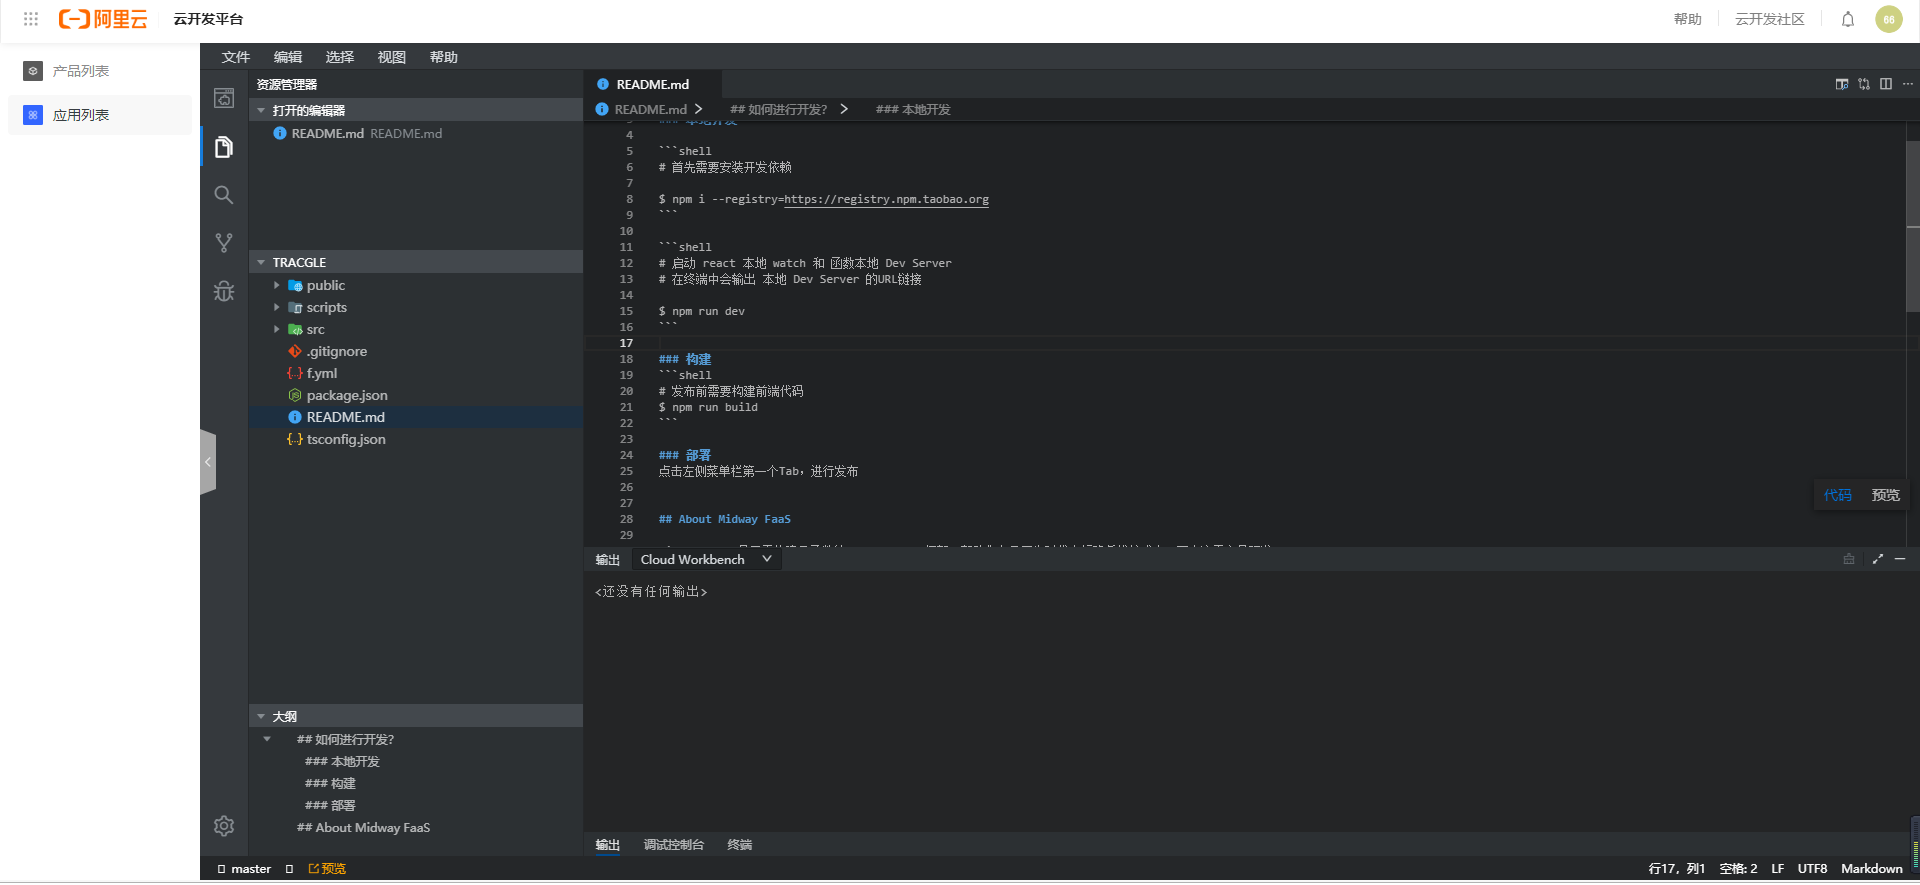Open the apps grid launcher icon
The width and height of the screenshot is (1920, 885).
coord(31,19)
